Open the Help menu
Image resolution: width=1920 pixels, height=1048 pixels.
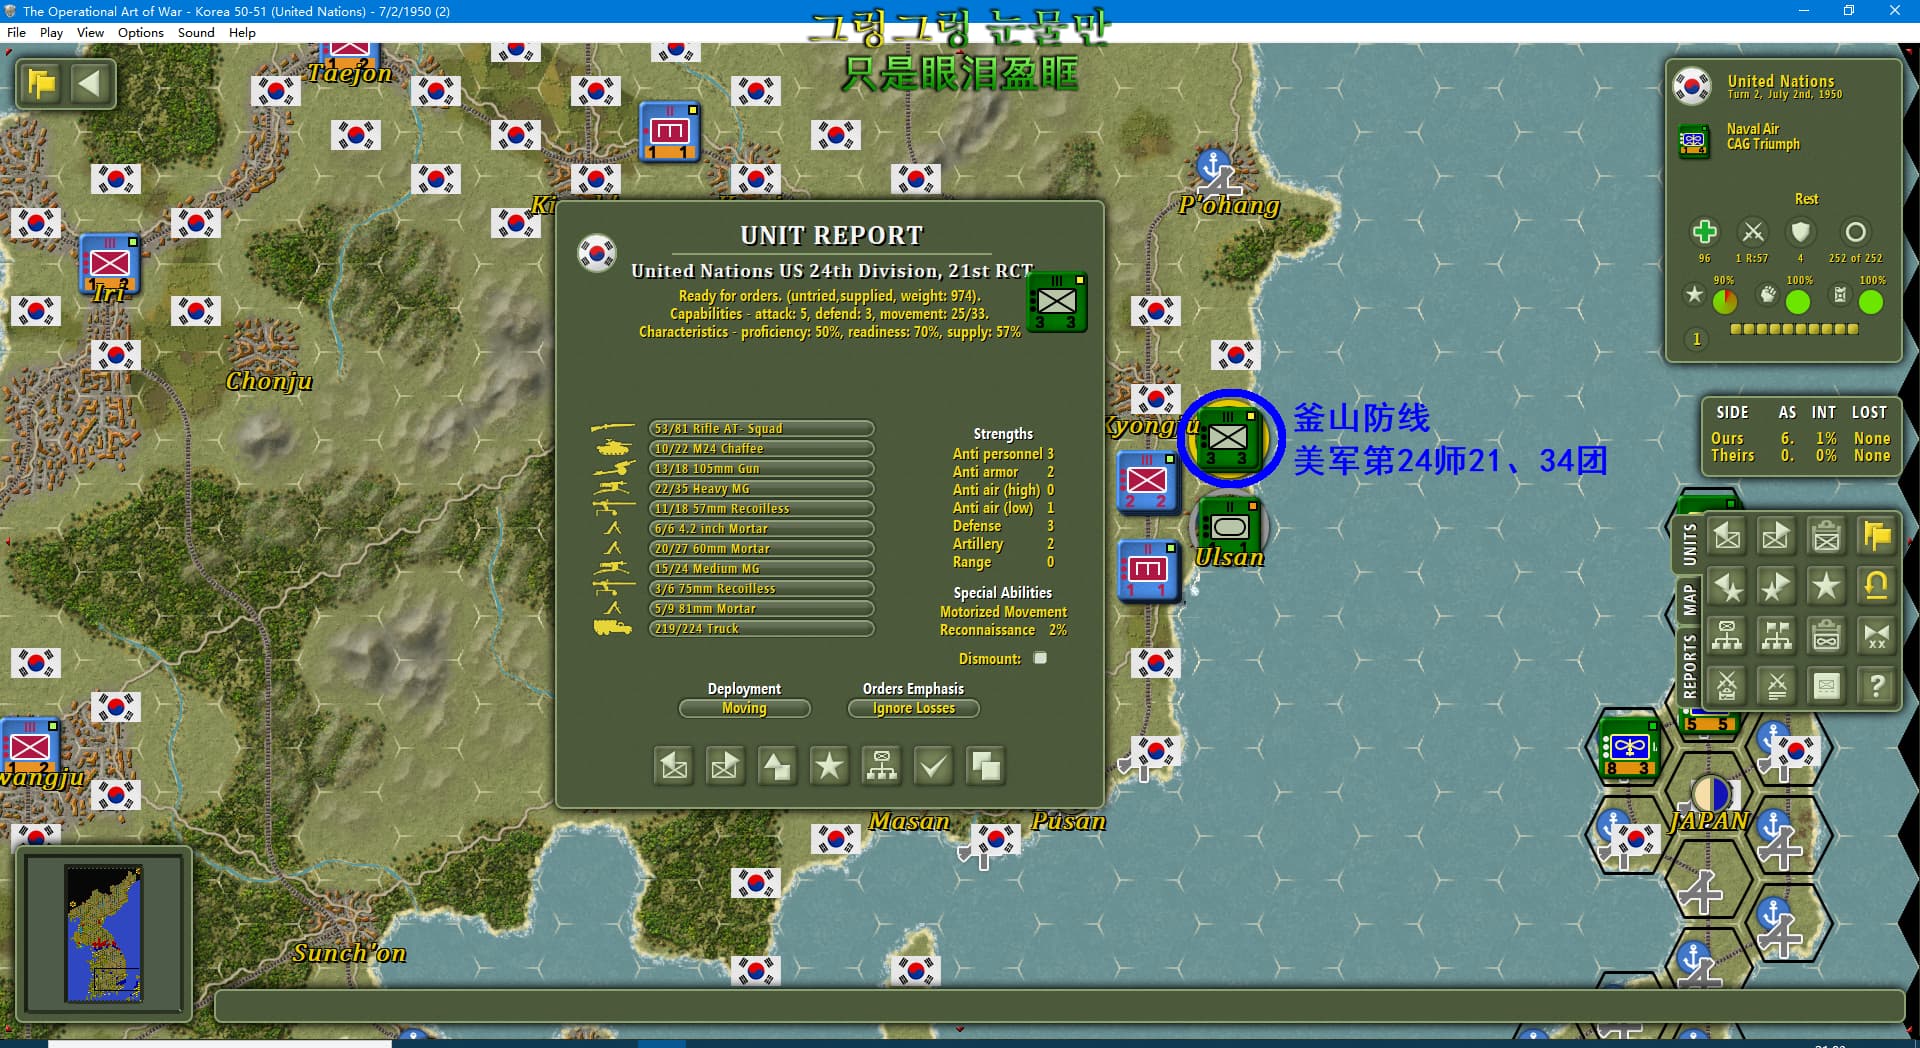click(x=242, y=33)
